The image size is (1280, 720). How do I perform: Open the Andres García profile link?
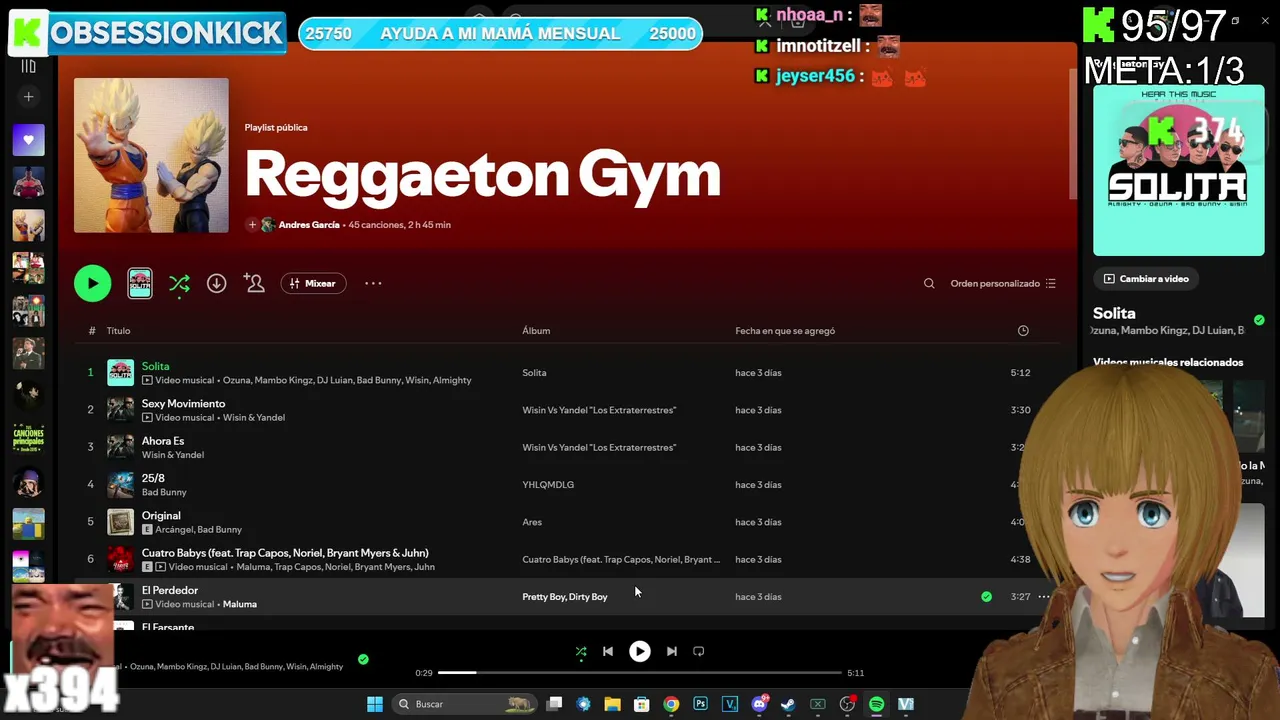click(x=309, y=225)
